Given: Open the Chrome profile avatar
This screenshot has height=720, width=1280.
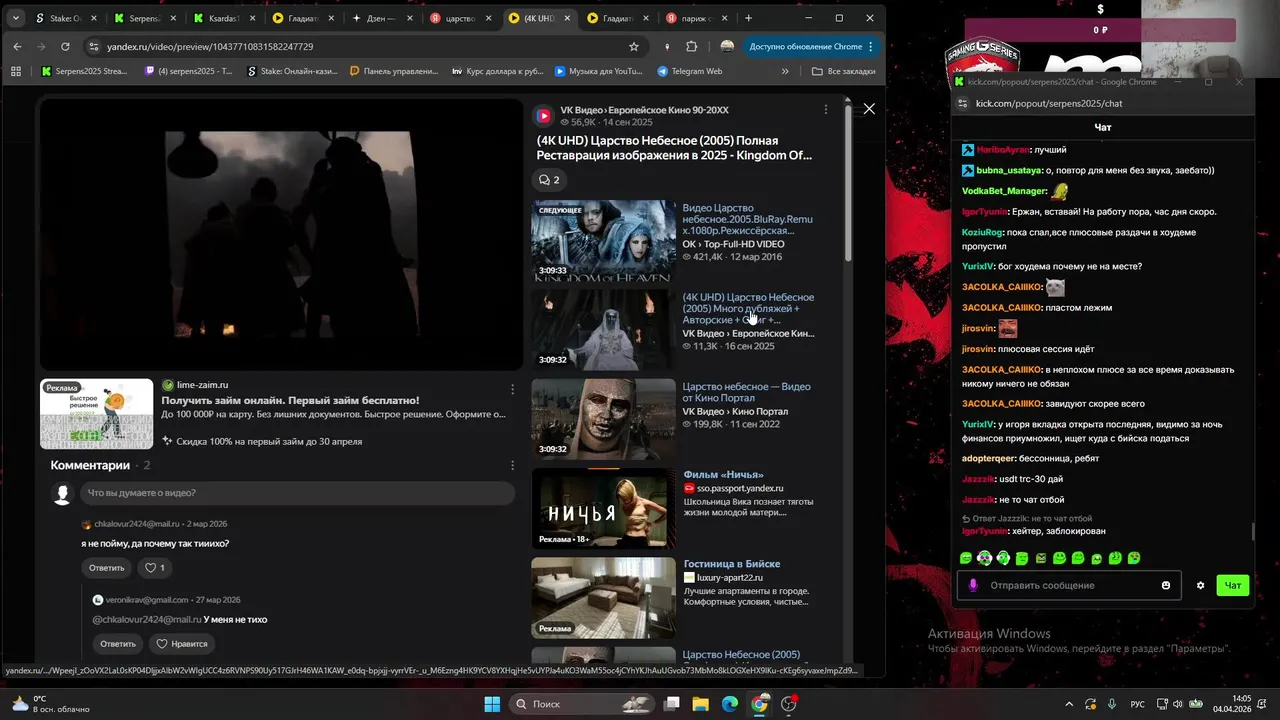Looking at the screenshot, I should 727,46.
